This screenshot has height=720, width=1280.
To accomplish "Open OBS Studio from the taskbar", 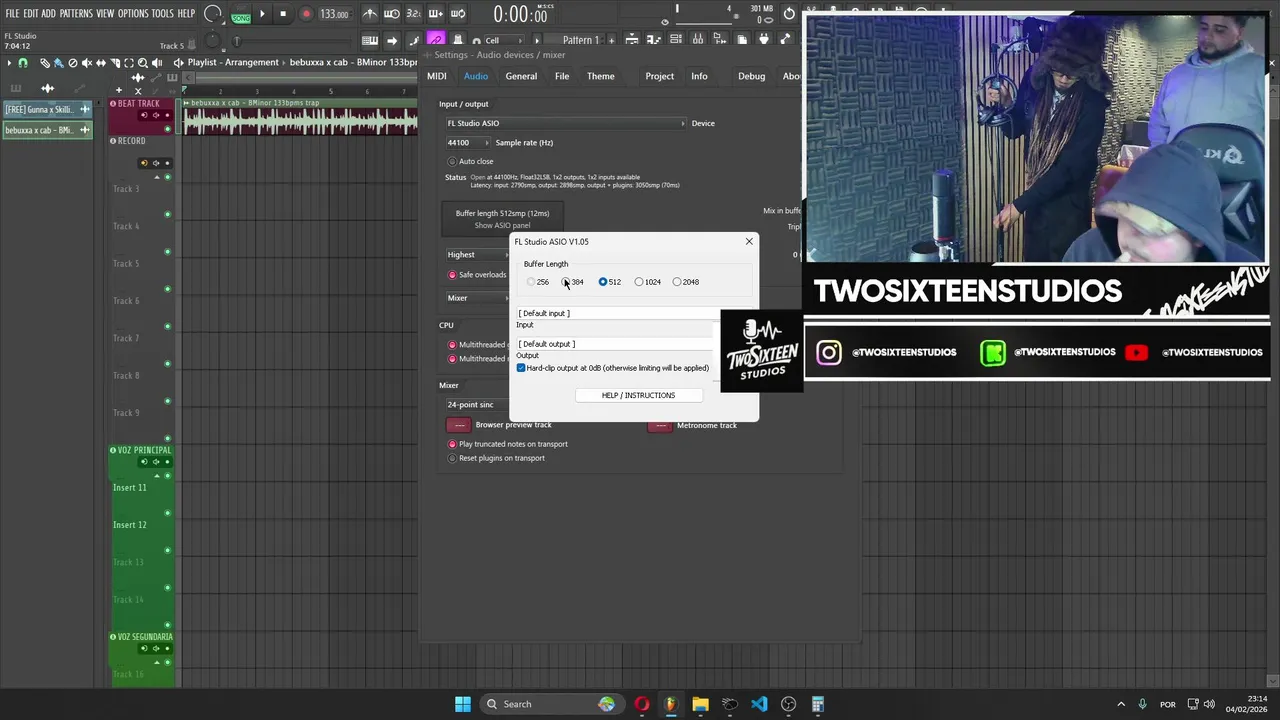I will pyautogui.click(x=788, y=704).
